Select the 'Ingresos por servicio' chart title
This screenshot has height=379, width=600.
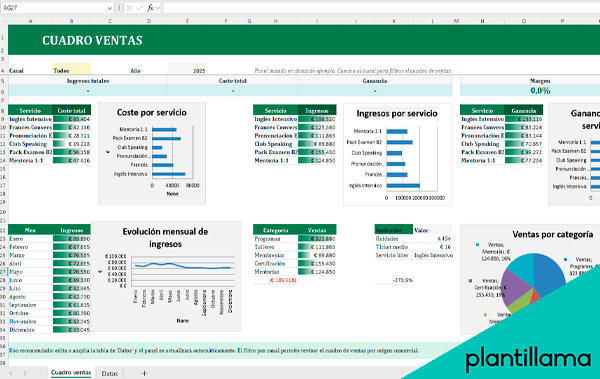[397, 113]
